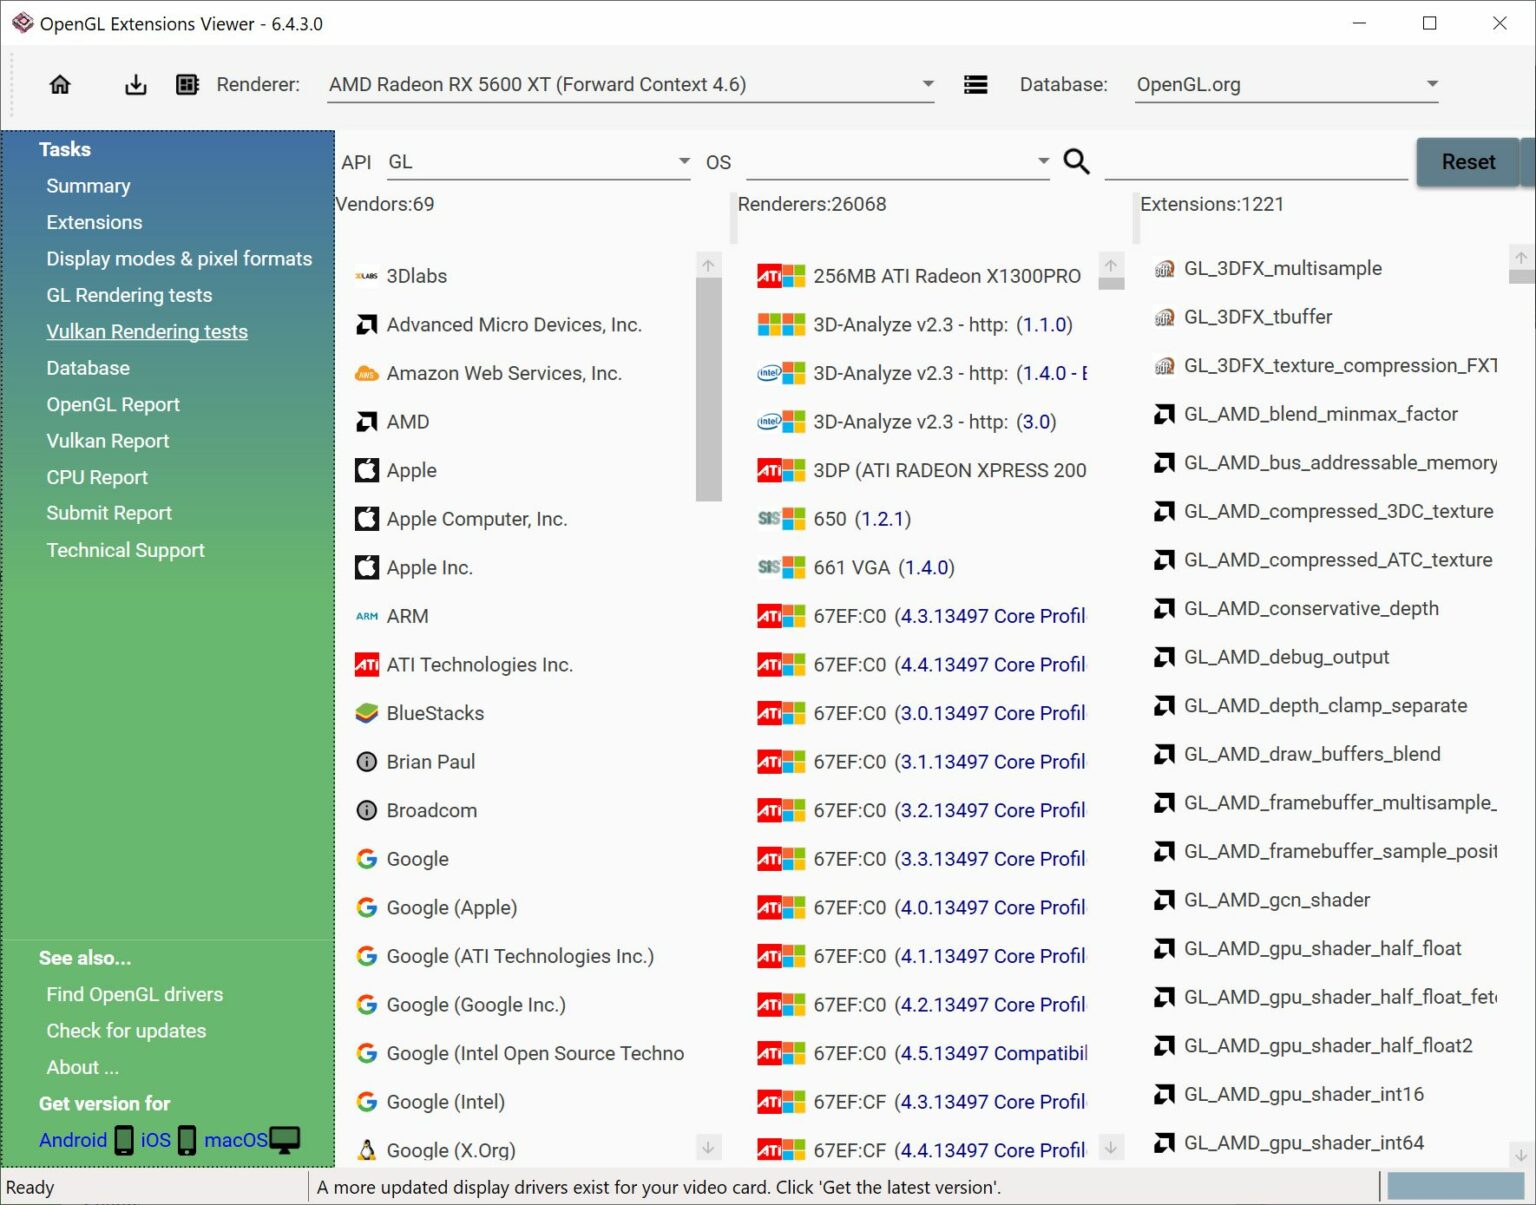Viewport: 1536px width, 1205px height.
Task: Select the Database task
Action: 88,368
